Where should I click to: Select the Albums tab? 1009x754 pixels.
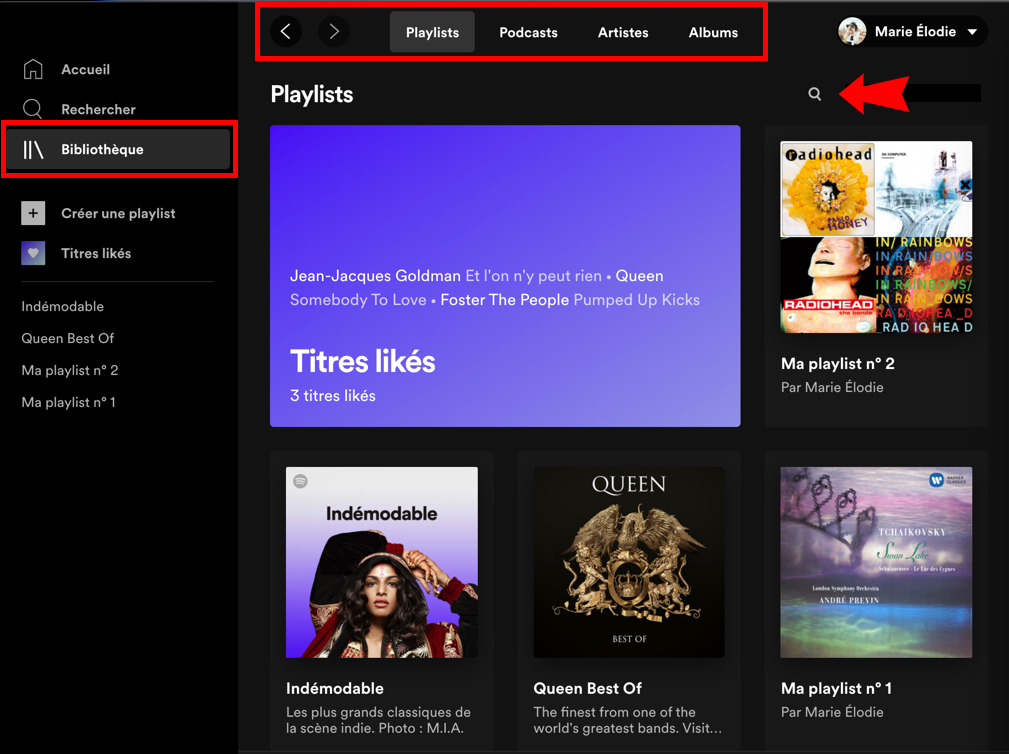click(x=713, y=32)
